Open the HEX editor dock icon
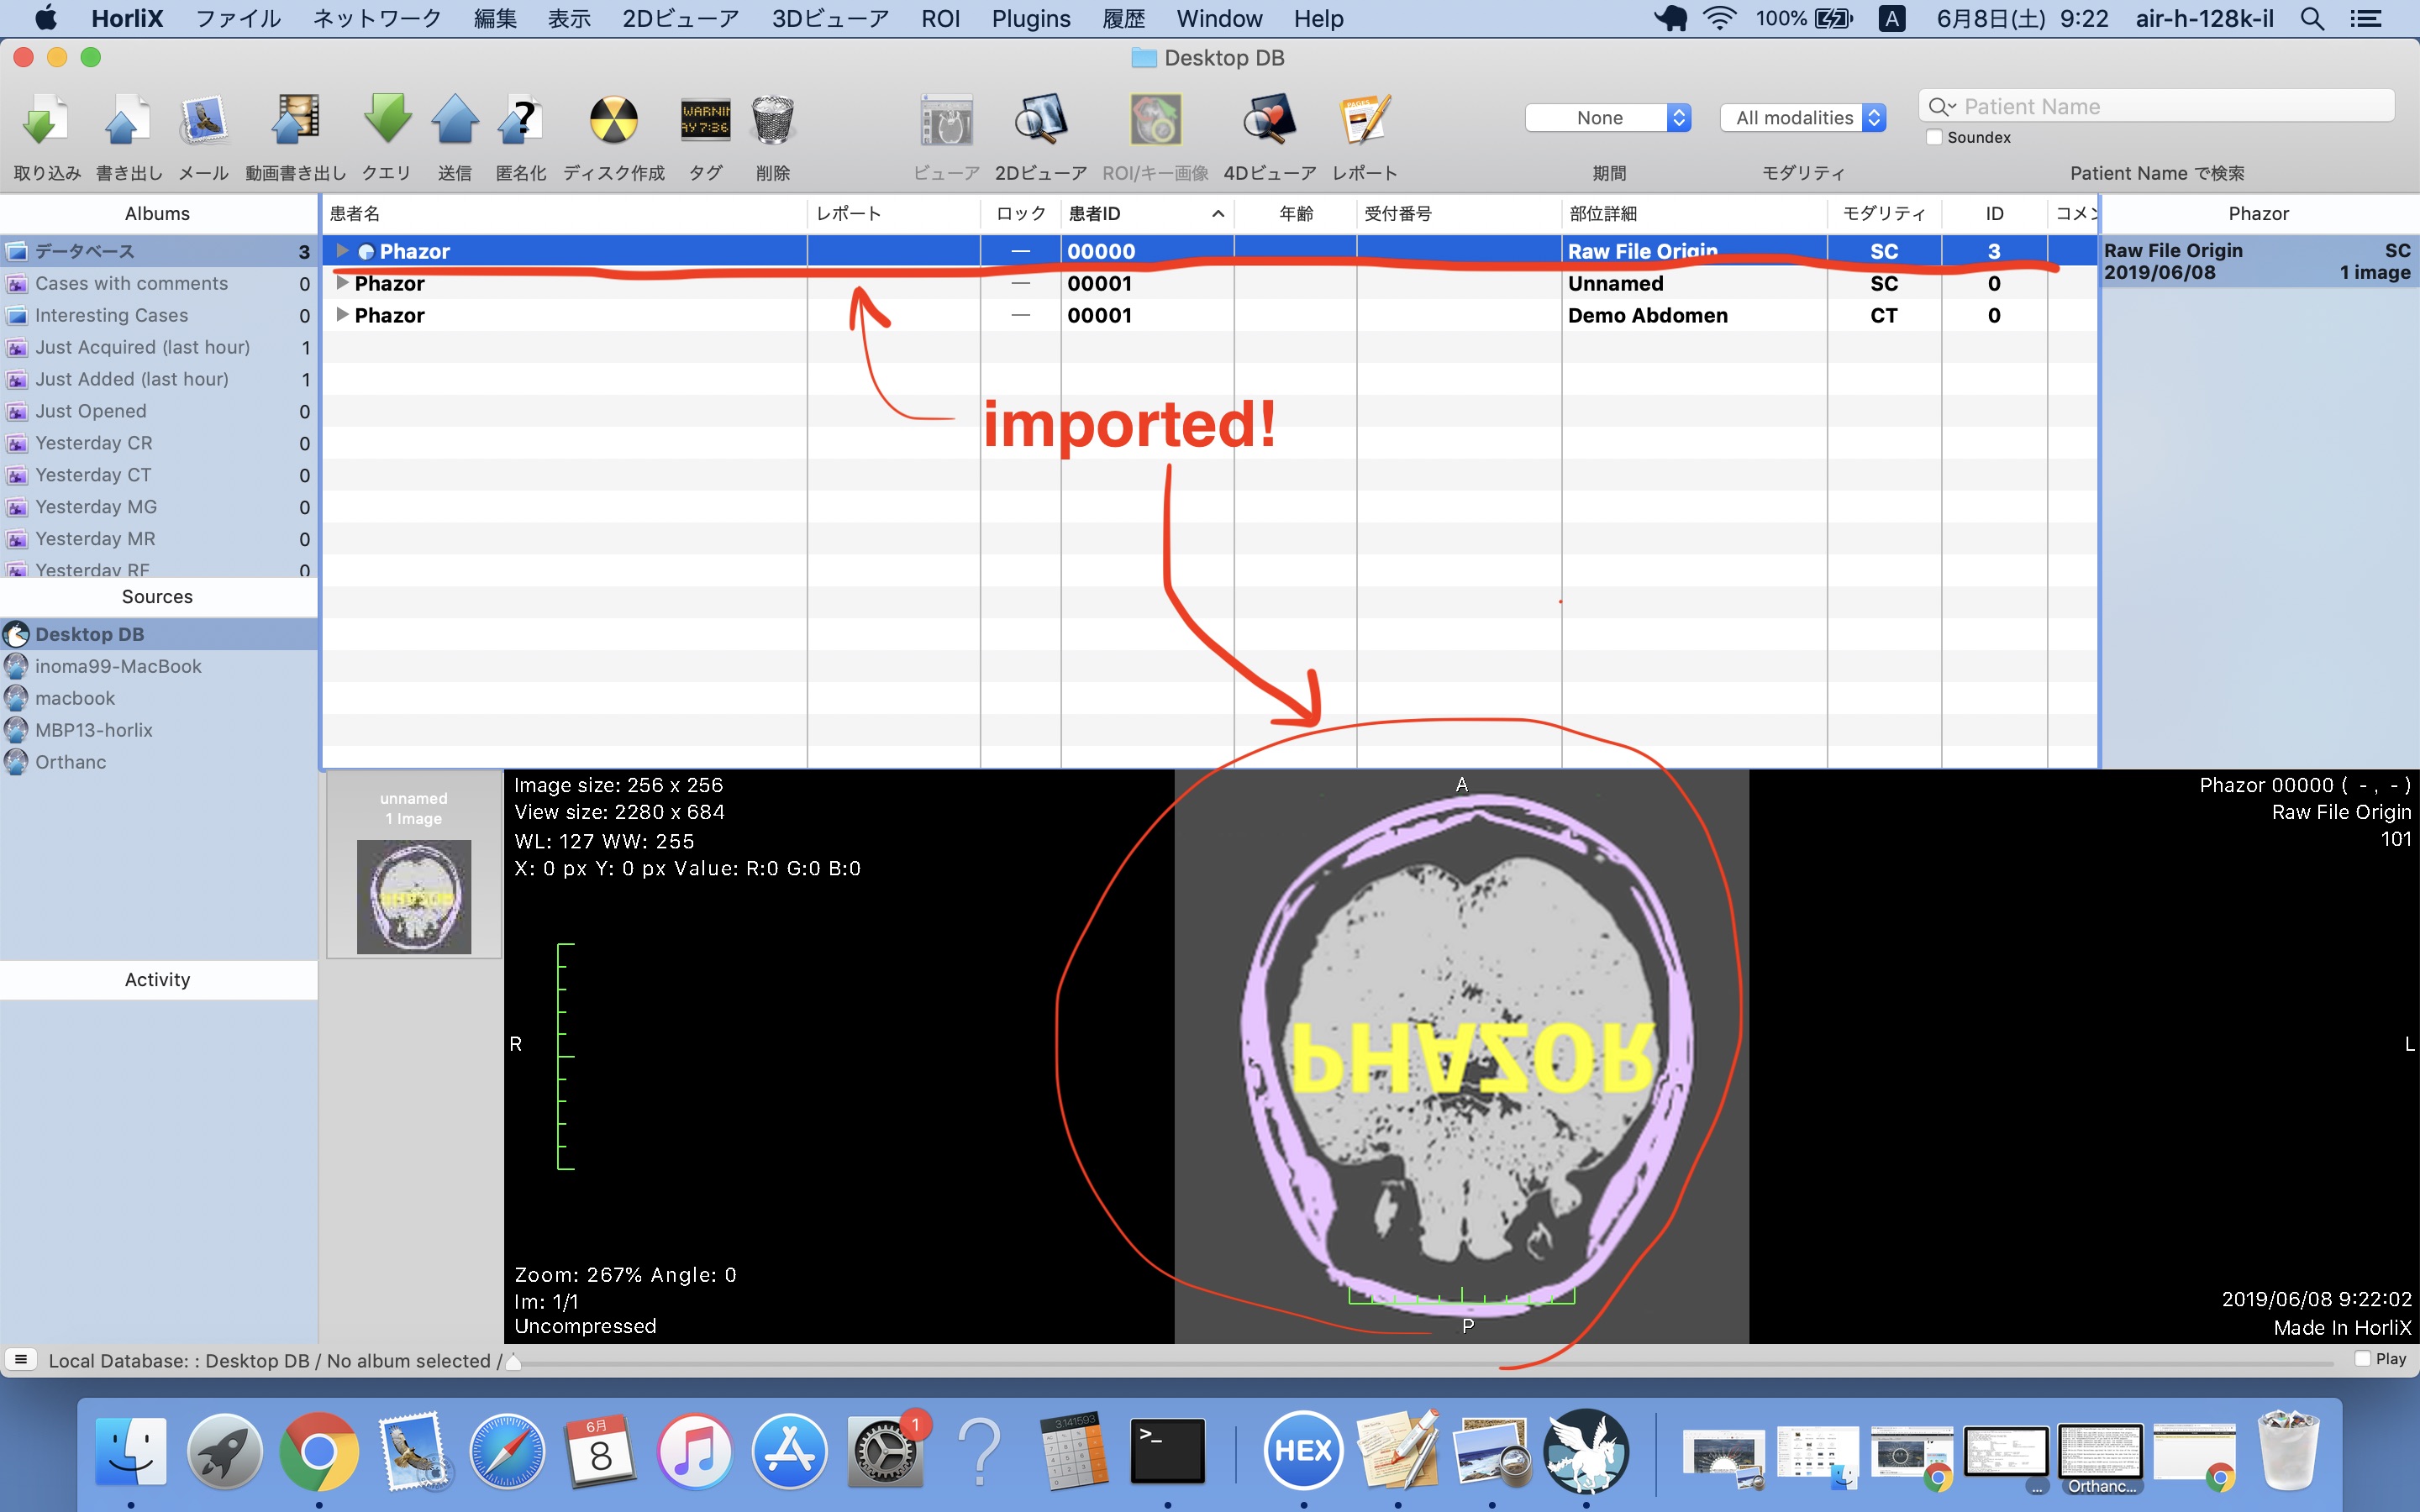2420x1512 pixels. click(x=1303, y=1450)
